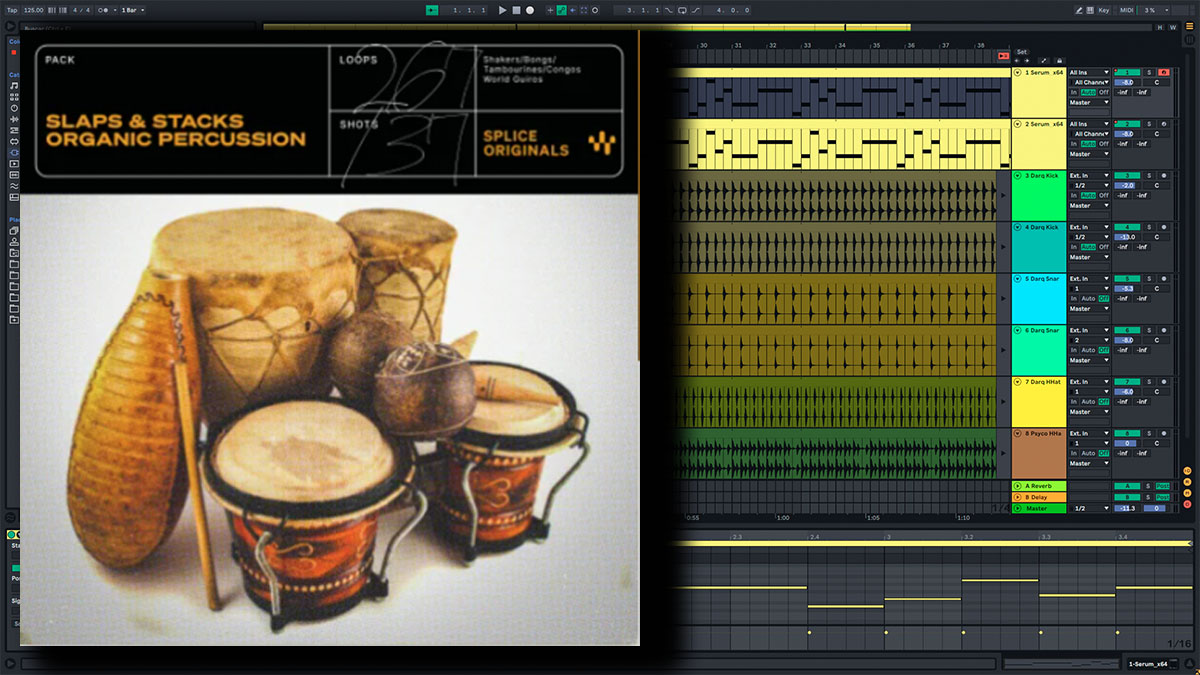Arm the 8 Psyco HHa track
Image resolution: width=1200 pixels, height=675 pixels.
point(1163,434)
